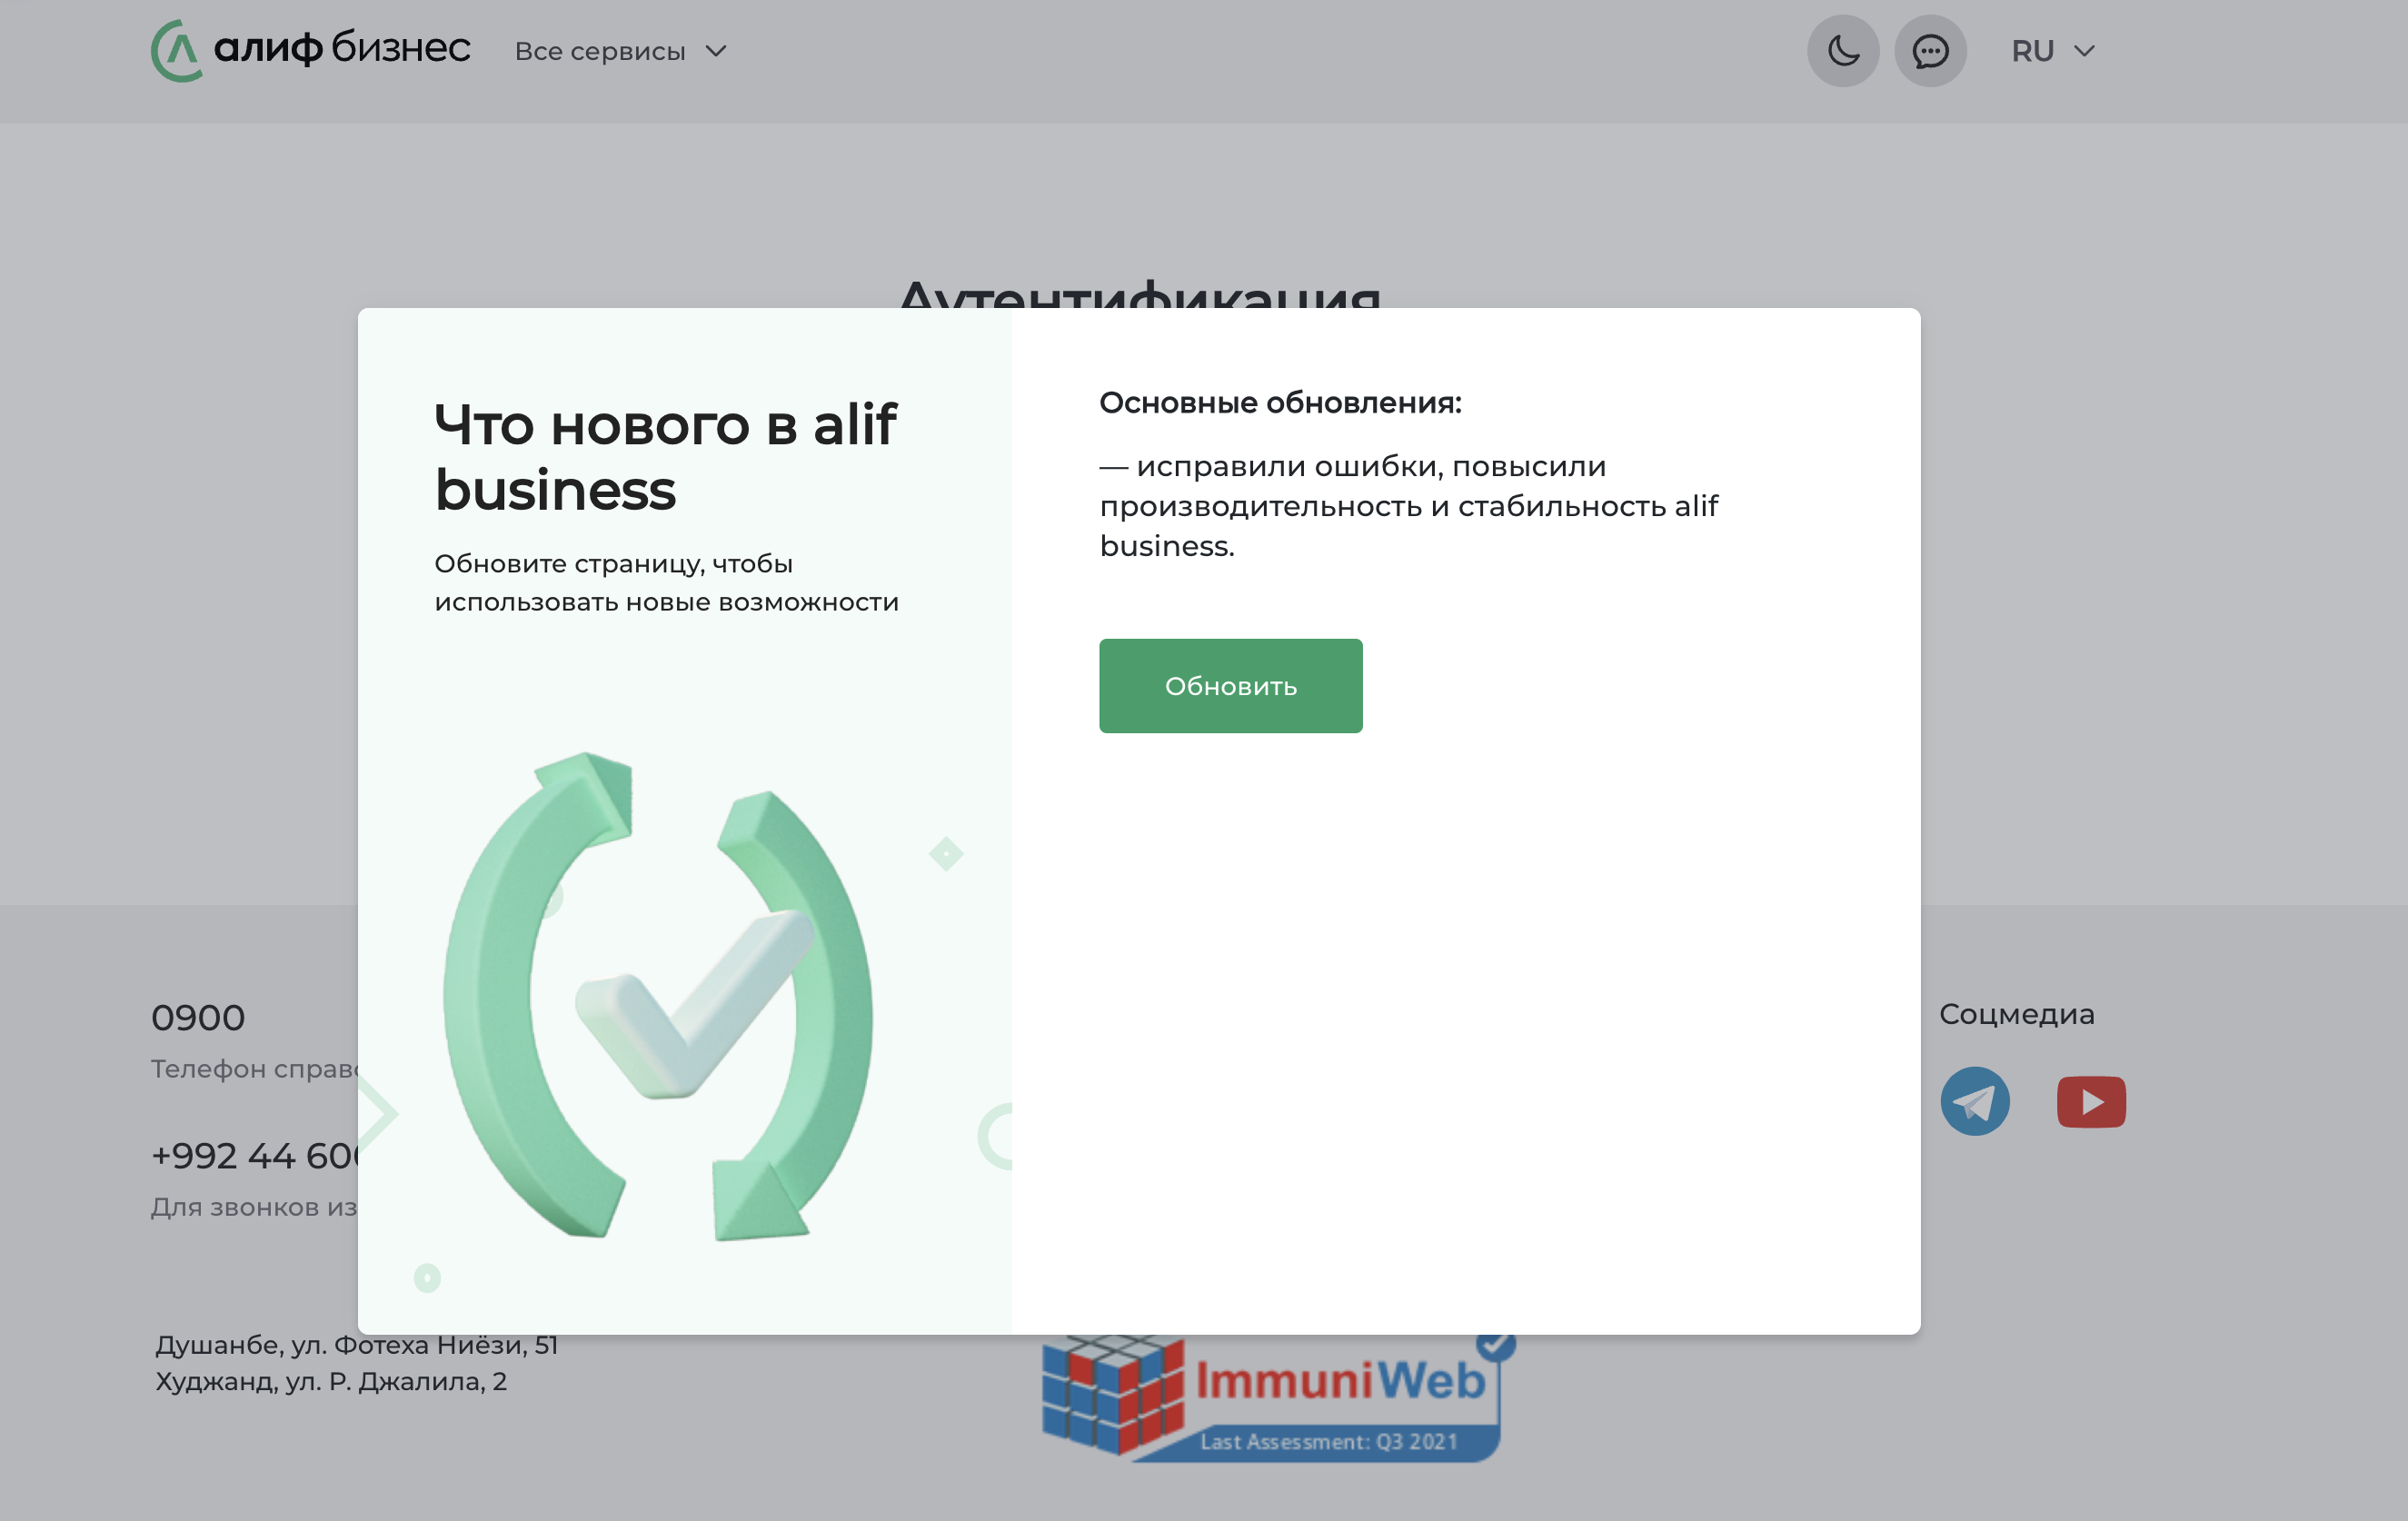Click the Душанбе, ул. Фотеха Ниёзи address
Screen dimensions: 2408x1521
tap(356, 1346)
